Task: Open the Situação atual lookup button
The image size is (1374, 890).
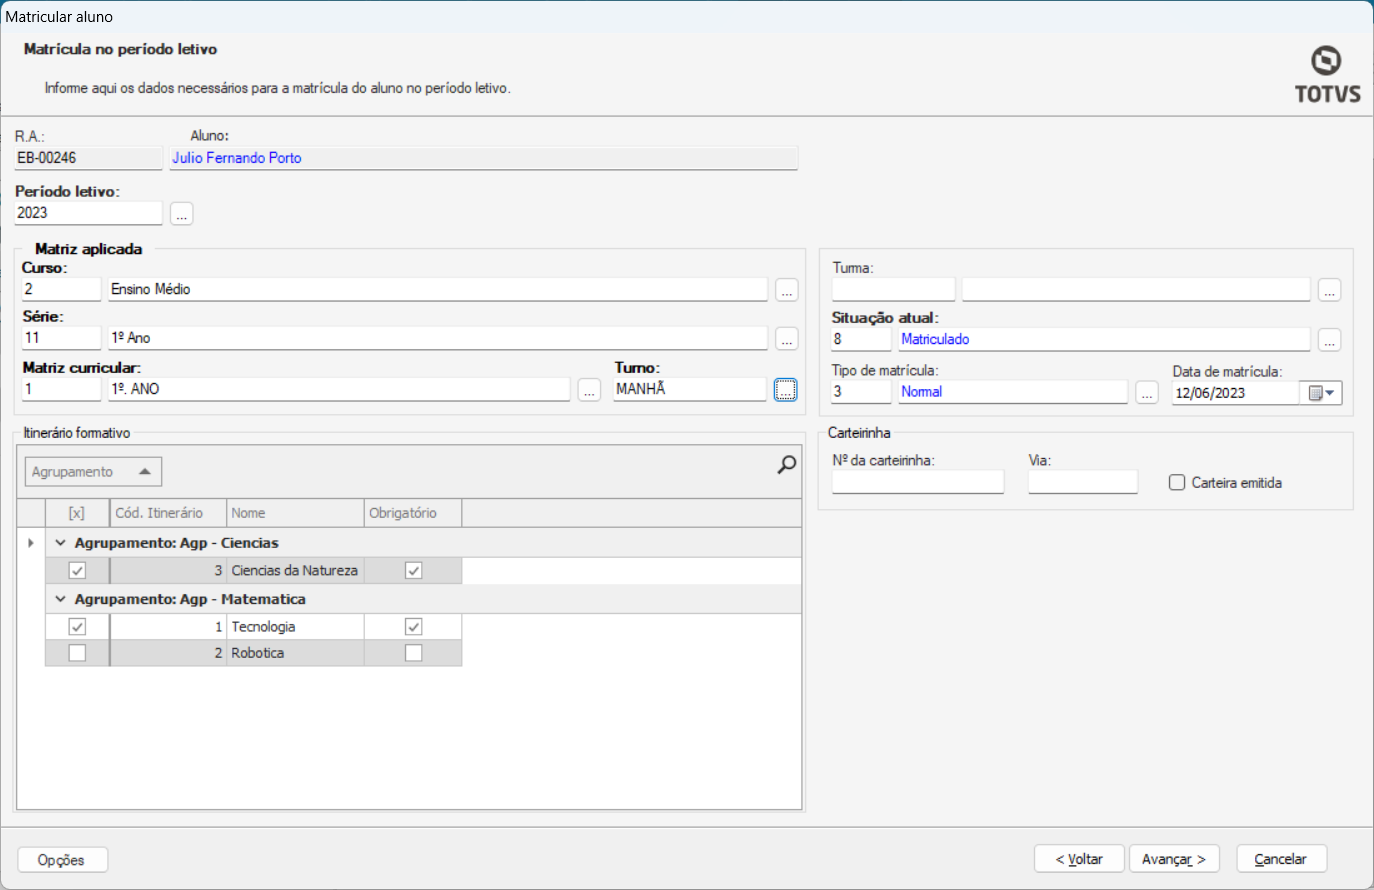Action: [x=1329, y=340]
